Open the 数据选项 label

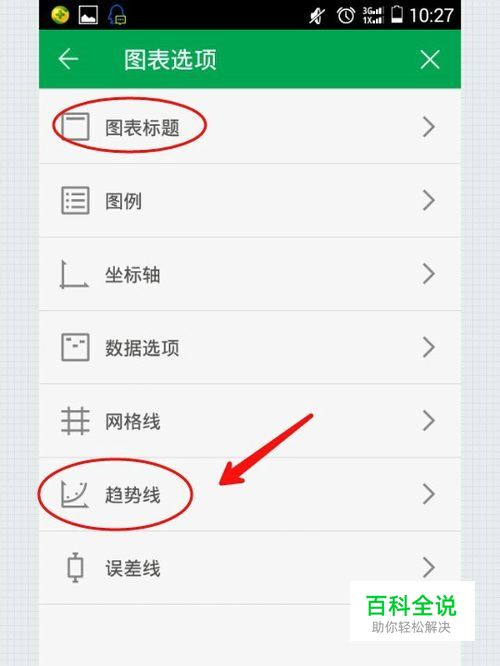tap(142, 348)
